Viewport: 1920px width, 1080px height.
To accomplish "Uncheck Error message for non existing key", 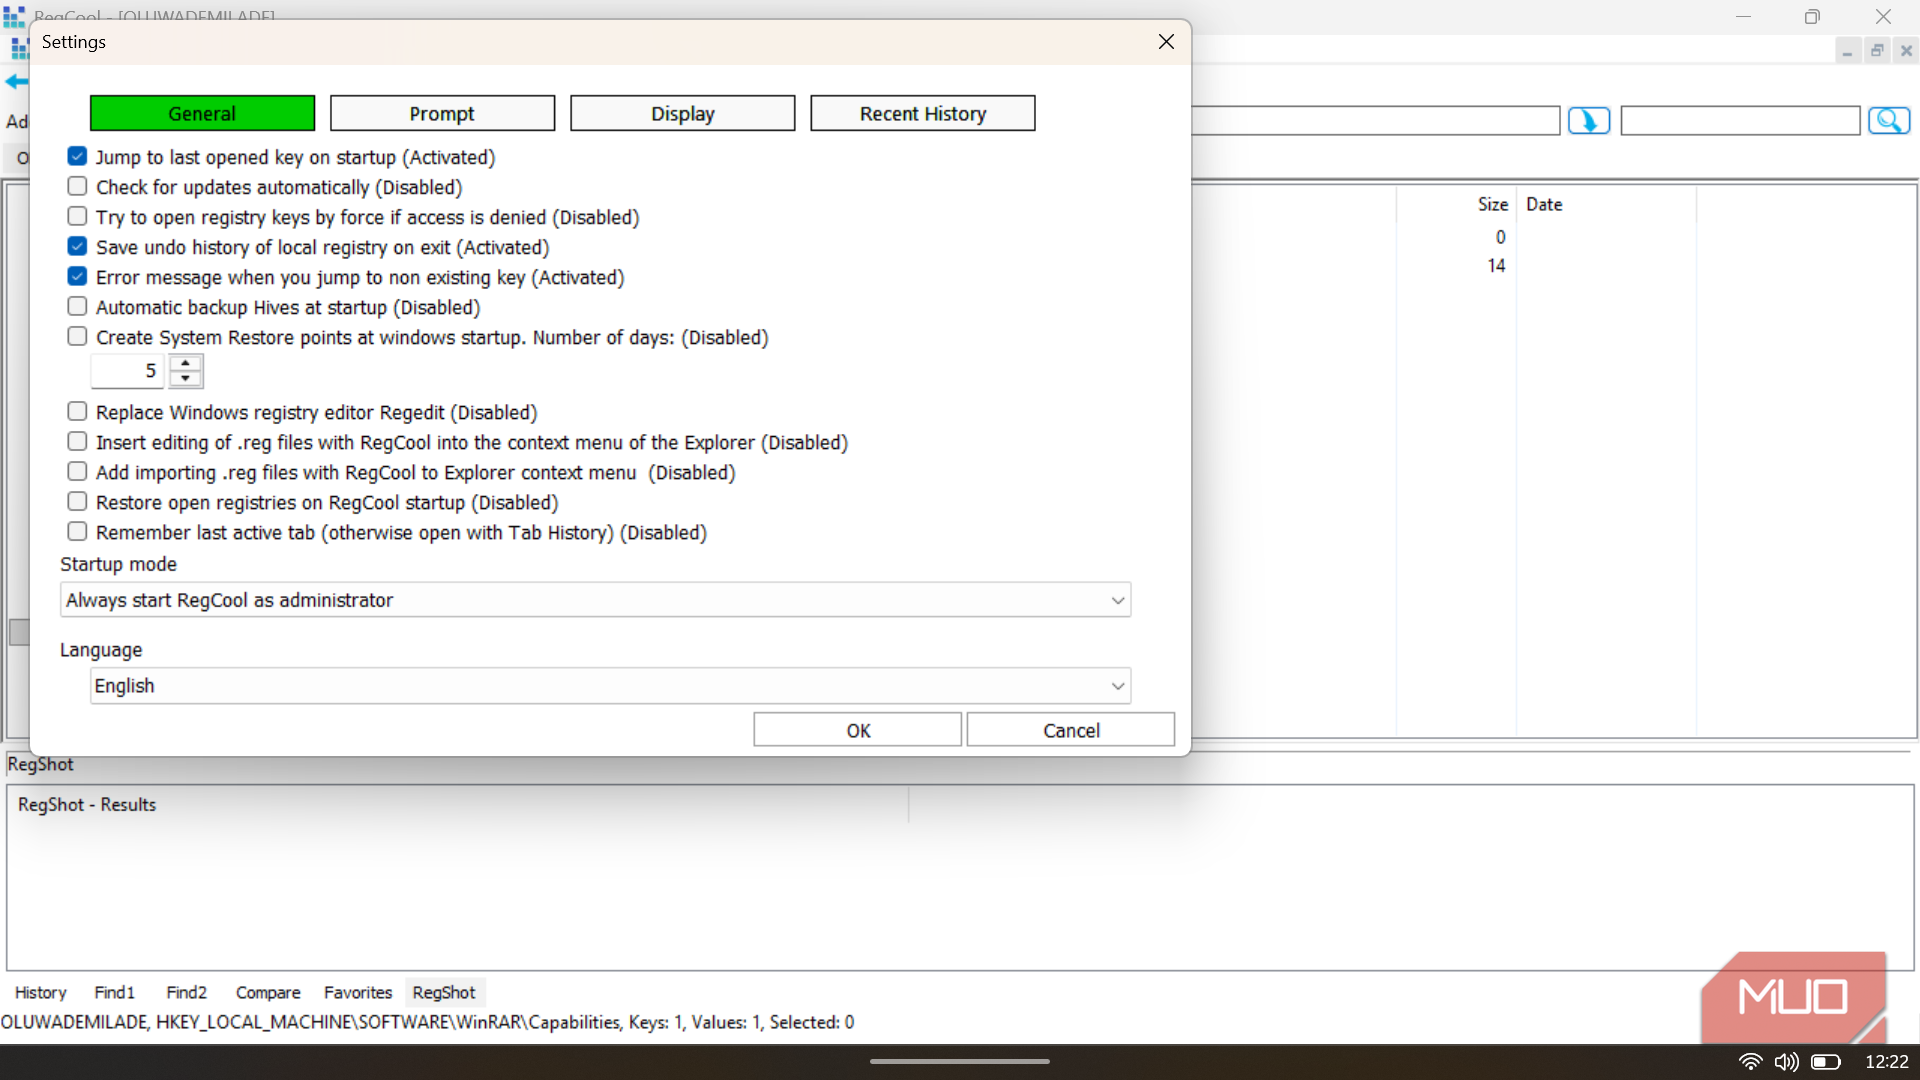I will point(77,276).
